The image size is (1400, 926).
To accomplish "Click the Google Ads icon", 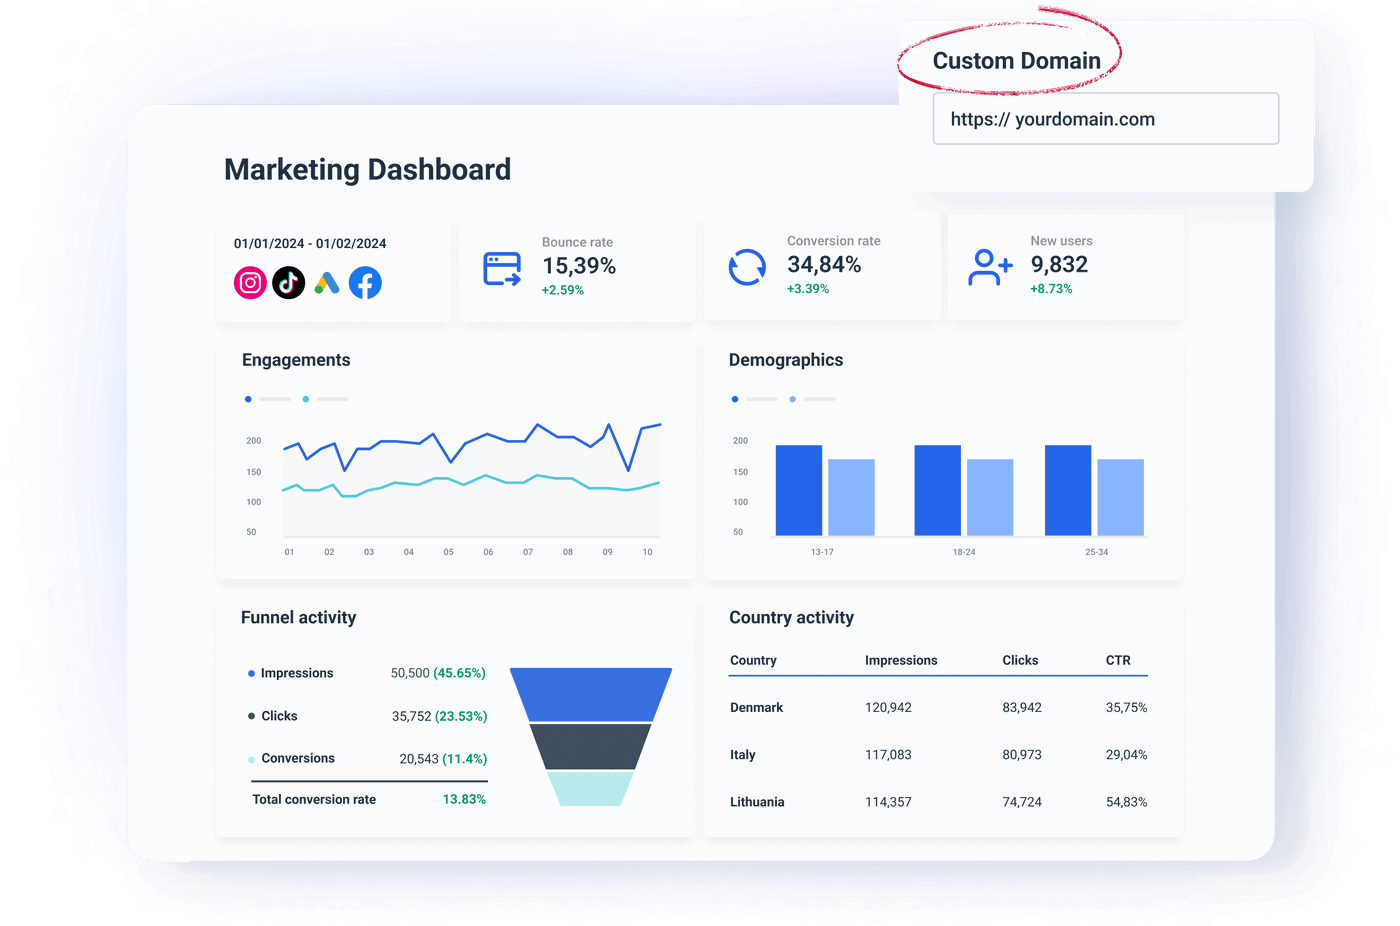I will point(327,283).
